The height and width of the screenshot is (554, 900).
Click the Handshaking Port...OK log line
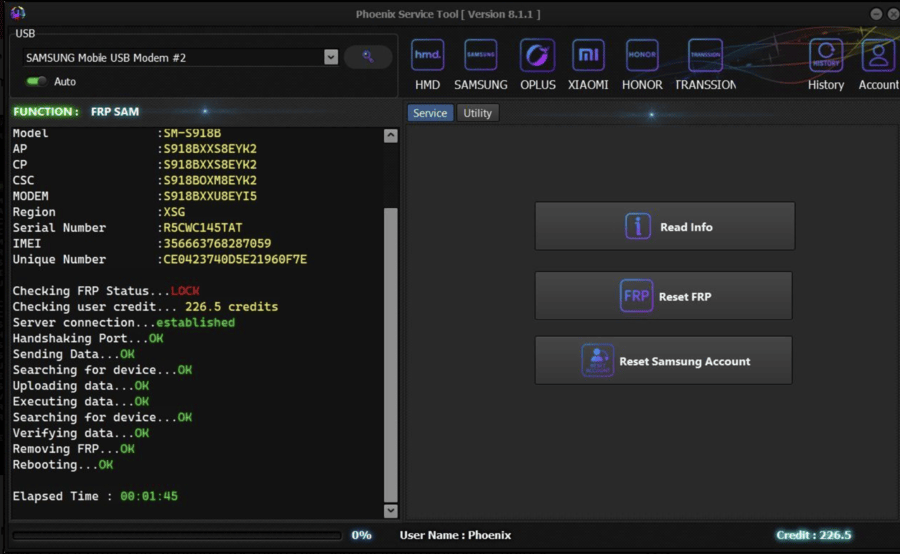88,338
